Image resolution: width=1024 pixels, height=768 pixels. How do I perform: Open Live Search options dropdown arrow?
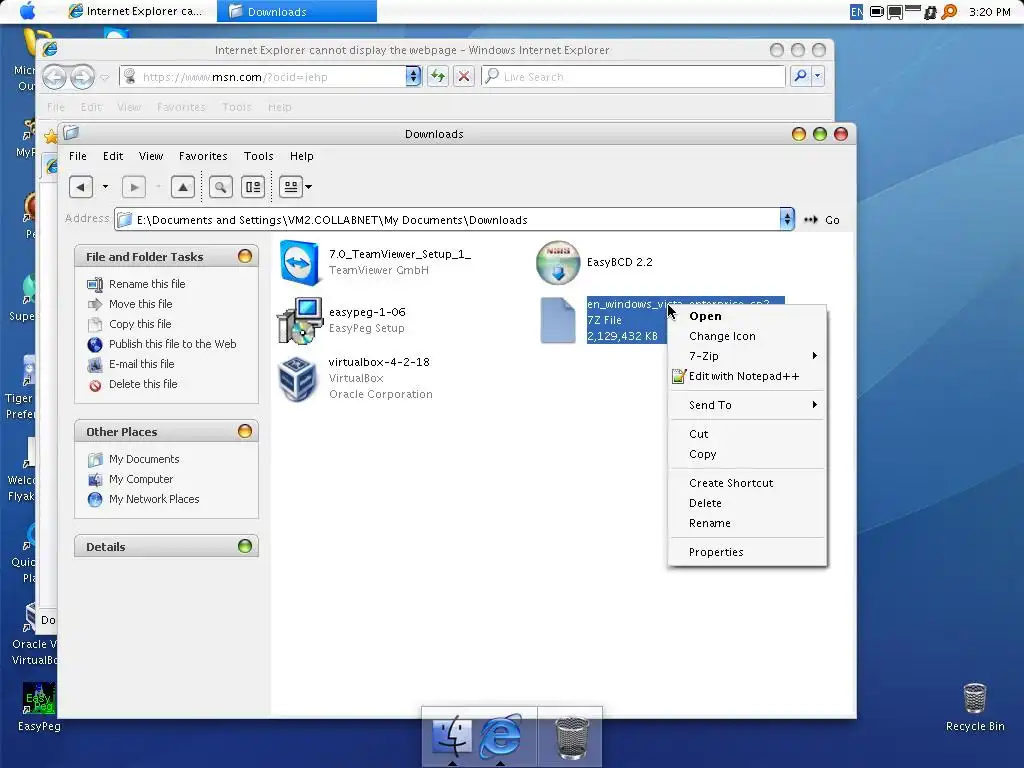pyautogui.click(x=818, y=76)
